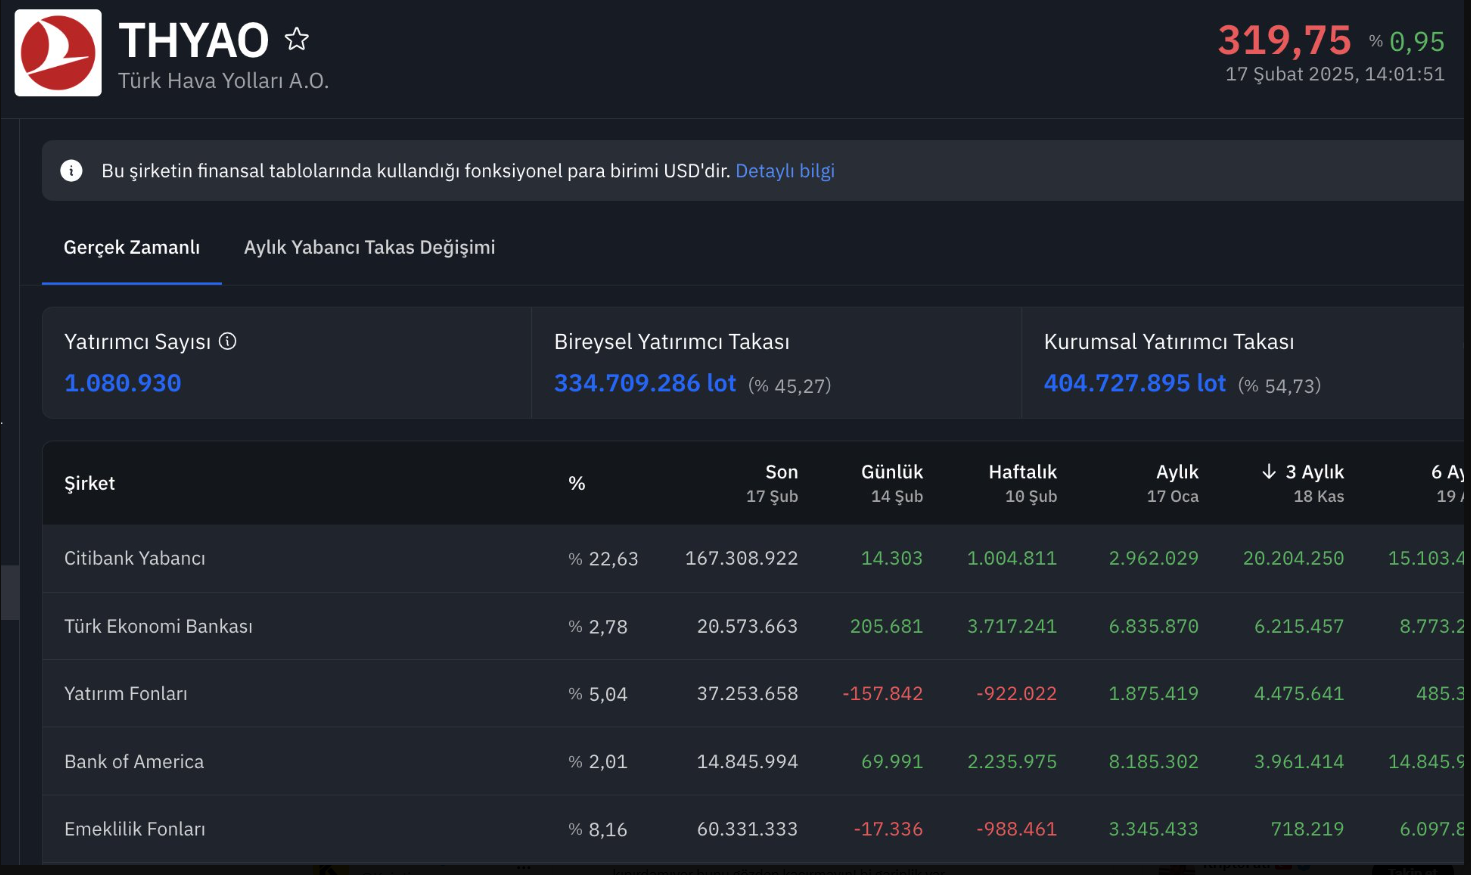Switch to Gerçek Zamanlı tab
The height and width of the screenshot is (875, 1471).
[x=131, y=248]
